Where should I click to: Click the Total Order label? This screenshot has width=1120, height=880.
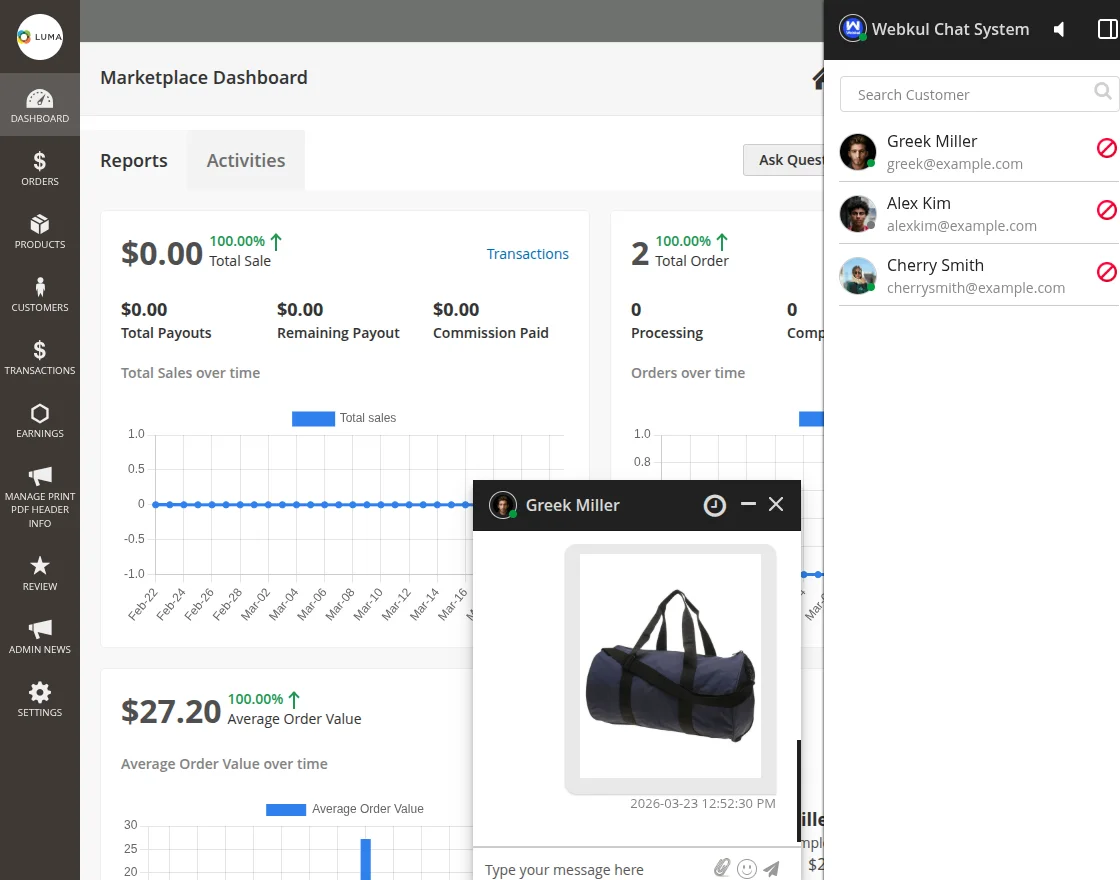tap(691, 261)
